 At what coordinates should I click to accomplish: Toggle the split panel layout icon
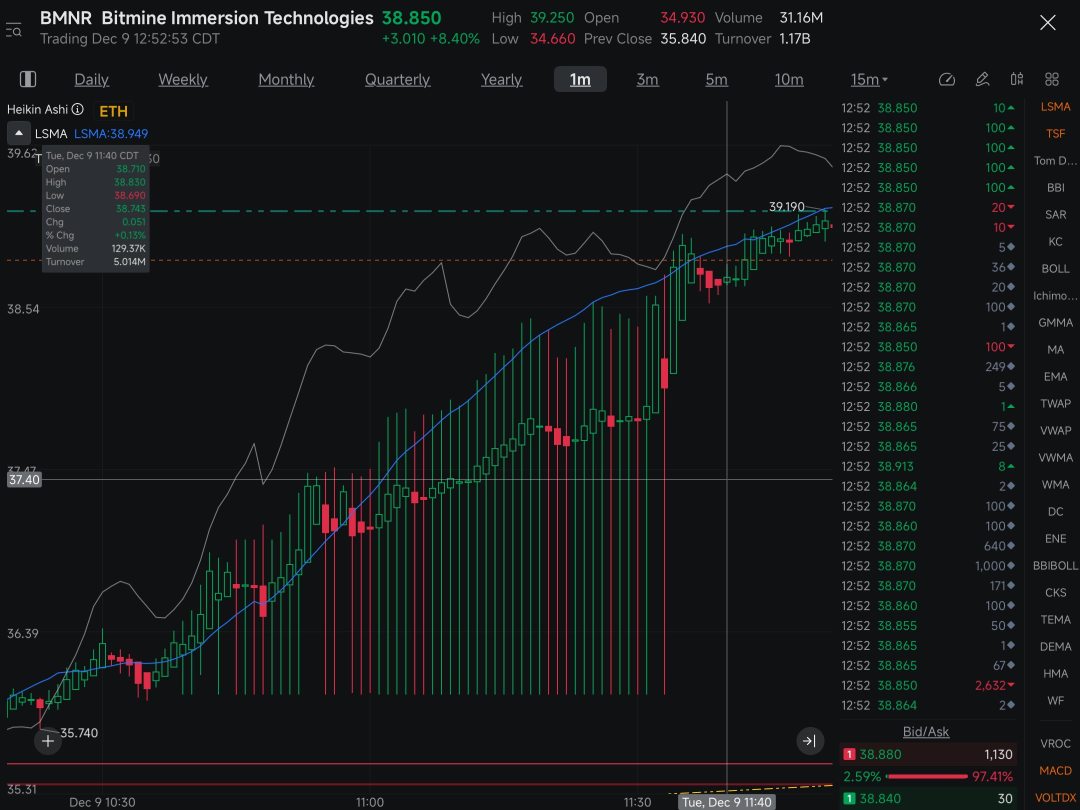pos(28,79)
